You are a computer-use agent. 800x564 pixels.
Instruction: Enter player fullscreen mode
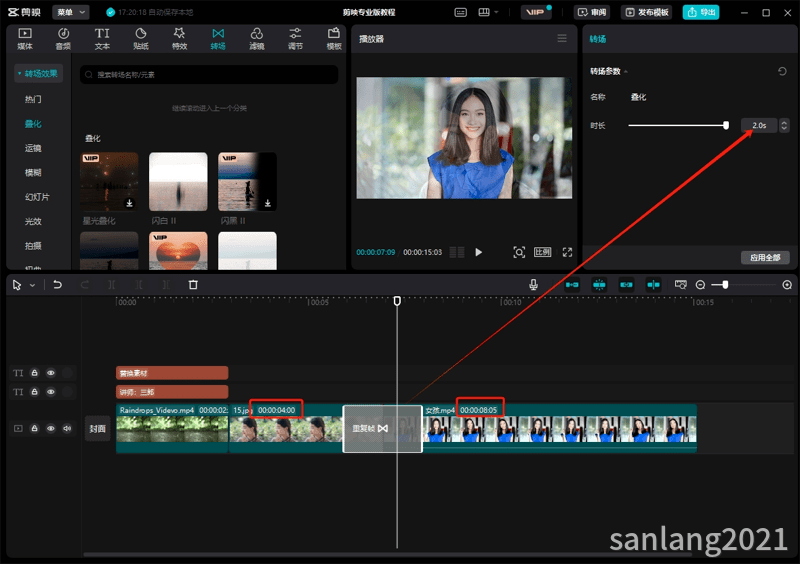point(567,252)
